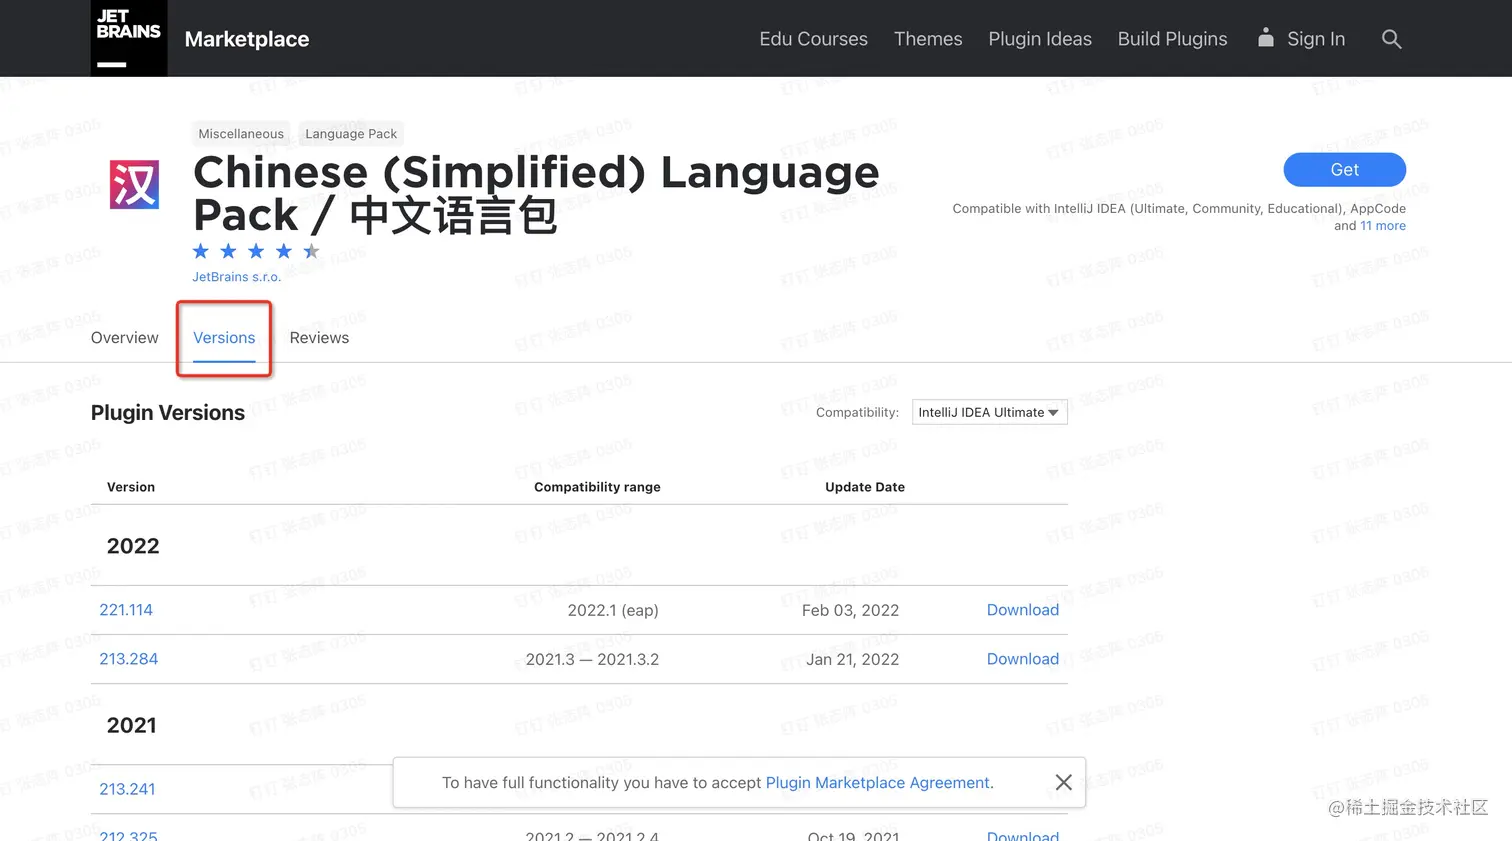This screenshot has height=841, width=1512.
Task: Click the Sign In link
Action: [1316, 39]
